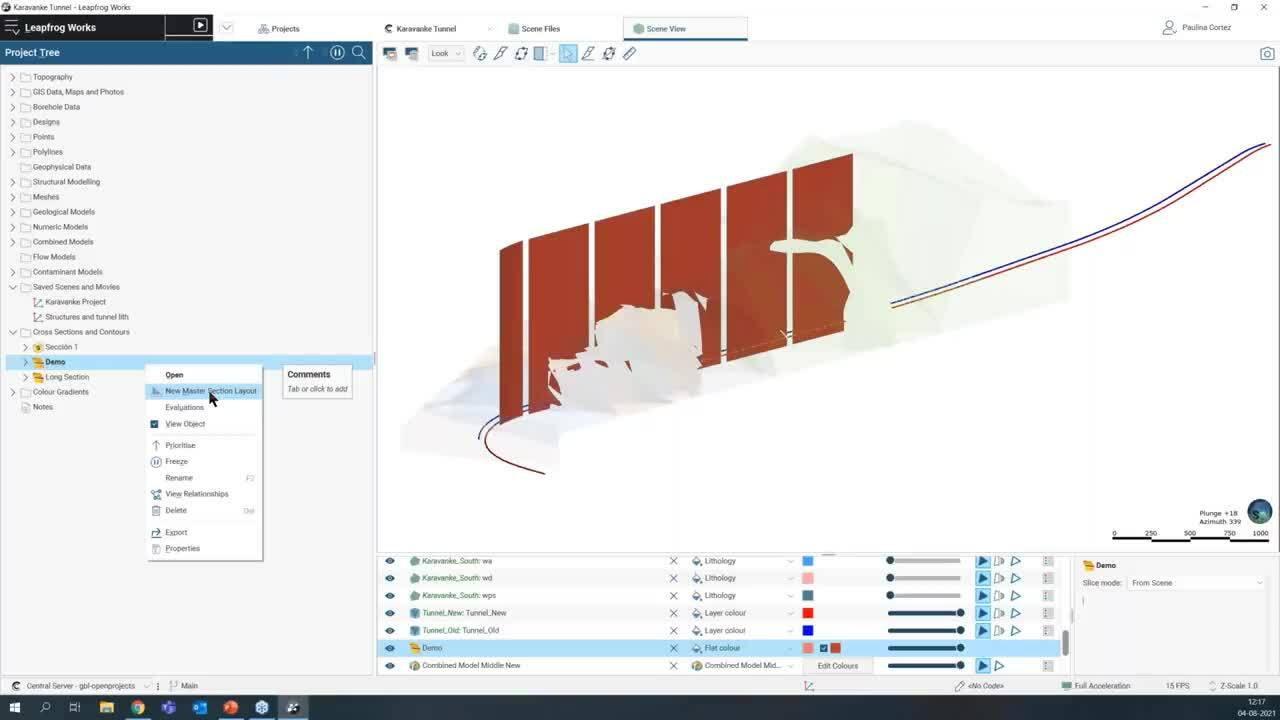Click the draw plane icon in scene toolbar
The width and height of the screenshot is (1280, 720).
501,53
